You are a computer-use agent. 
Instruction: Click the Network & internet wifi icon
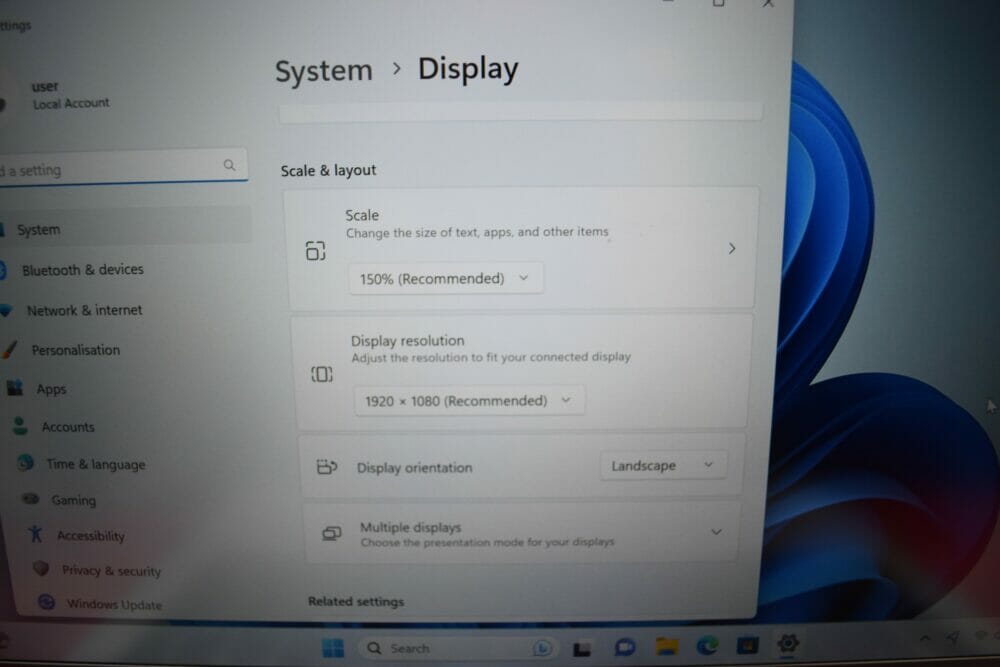point(5,310)
